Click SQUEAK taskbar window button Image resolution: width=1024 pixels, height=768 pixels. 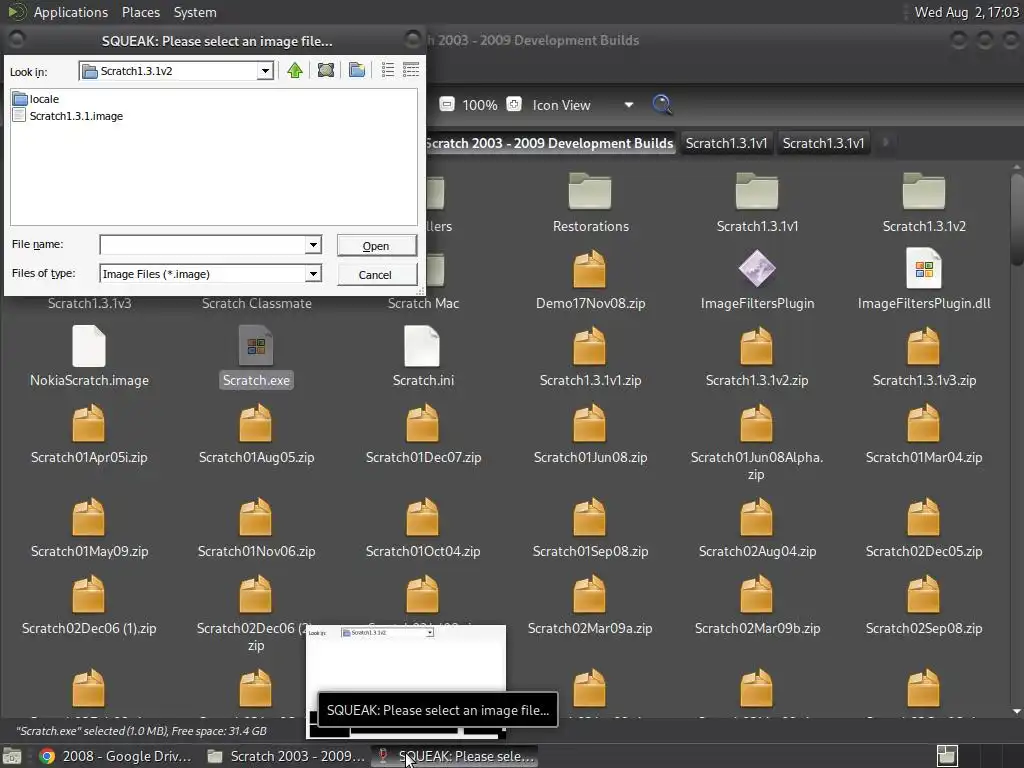pos(456,756)
